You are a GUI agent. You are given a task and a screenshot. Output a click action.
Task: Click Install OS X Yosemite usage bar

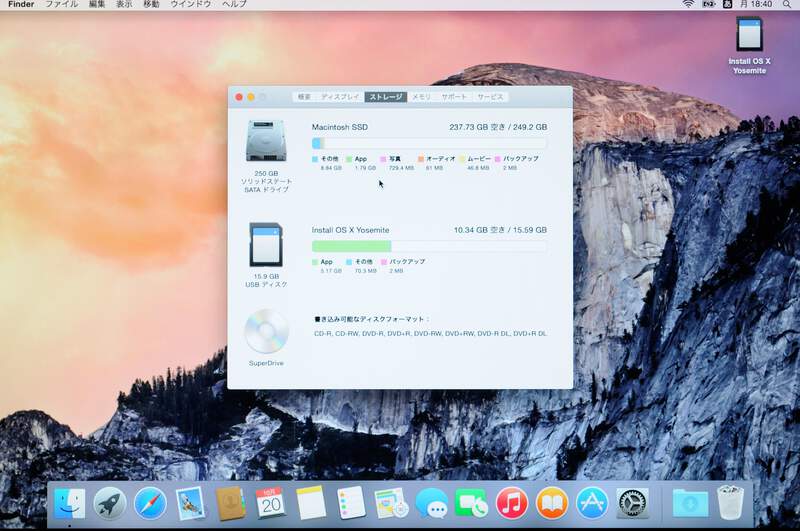429,246
